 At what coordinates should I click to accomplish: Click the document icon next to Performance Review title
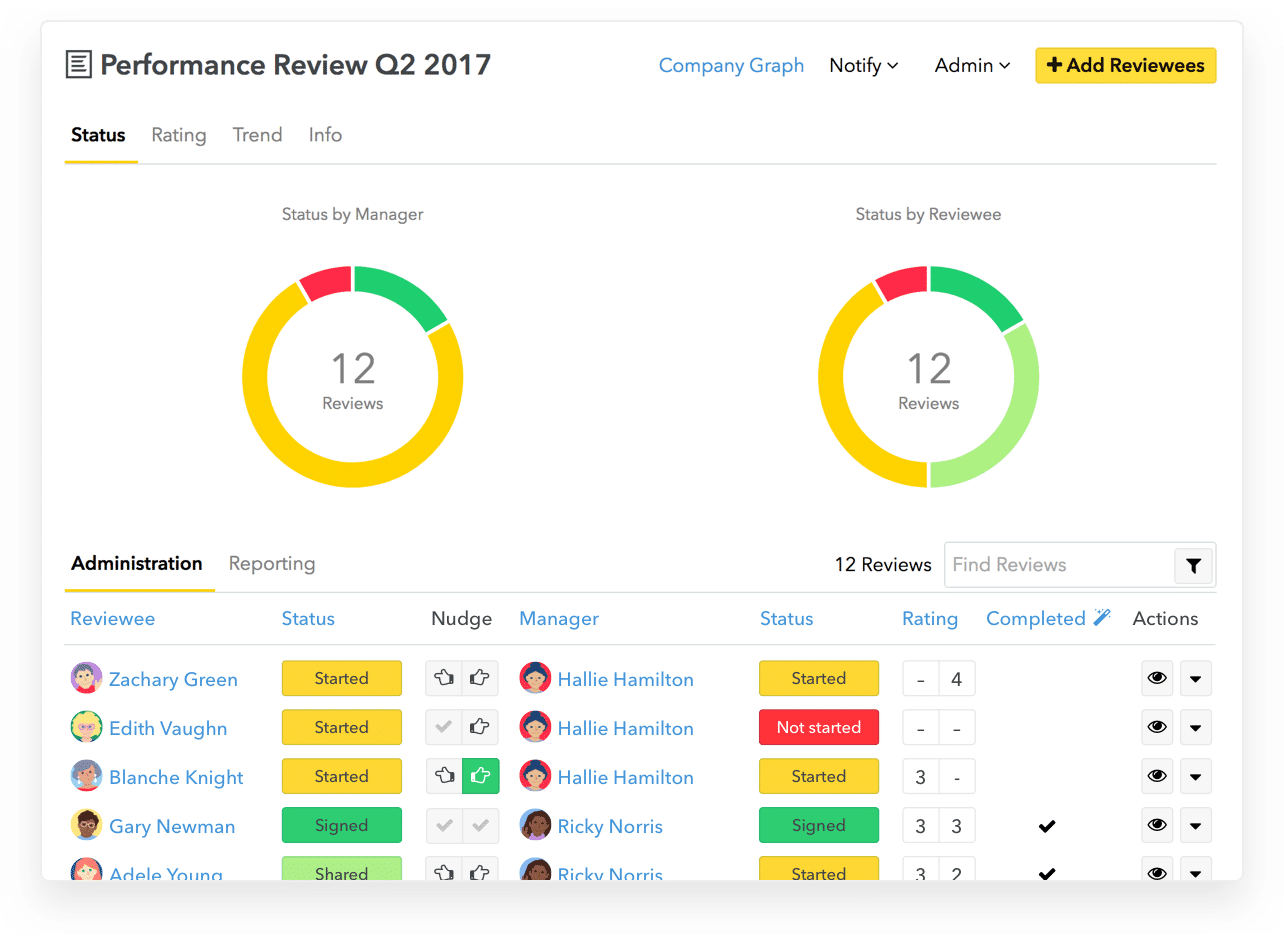(x=79, y=64)
